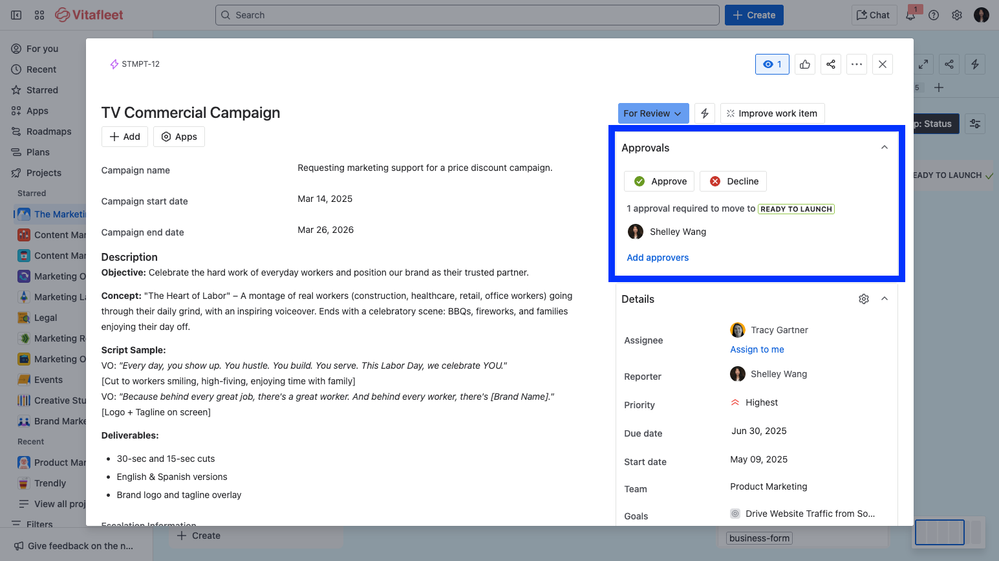Open Roadmaps in sidebar
Viewport: 999px width, 561px height.
point(48,132)
